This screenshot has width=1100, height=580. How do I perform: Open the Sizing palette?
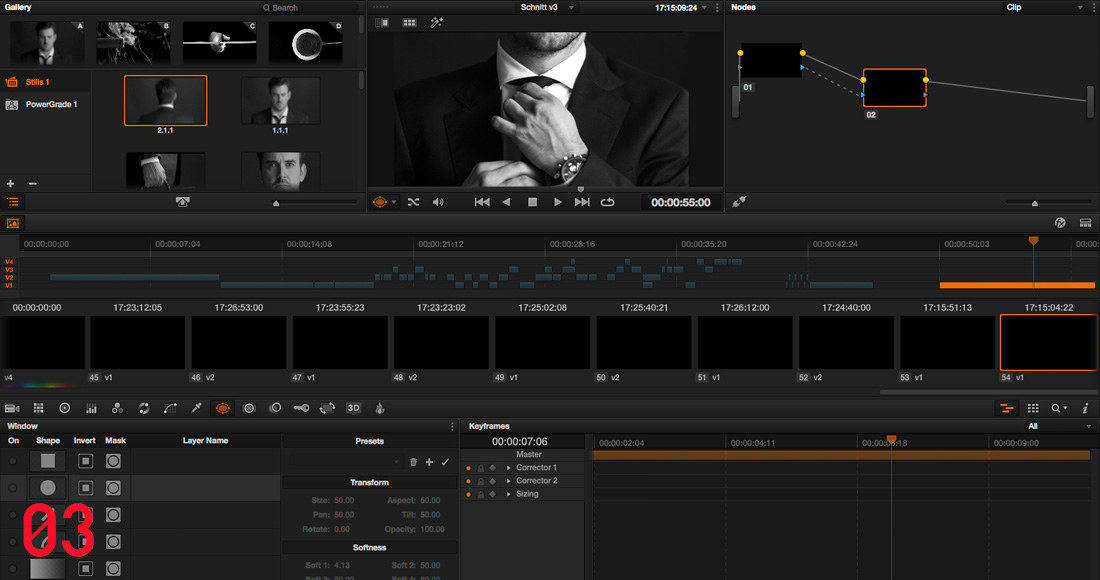click(328, 408)
